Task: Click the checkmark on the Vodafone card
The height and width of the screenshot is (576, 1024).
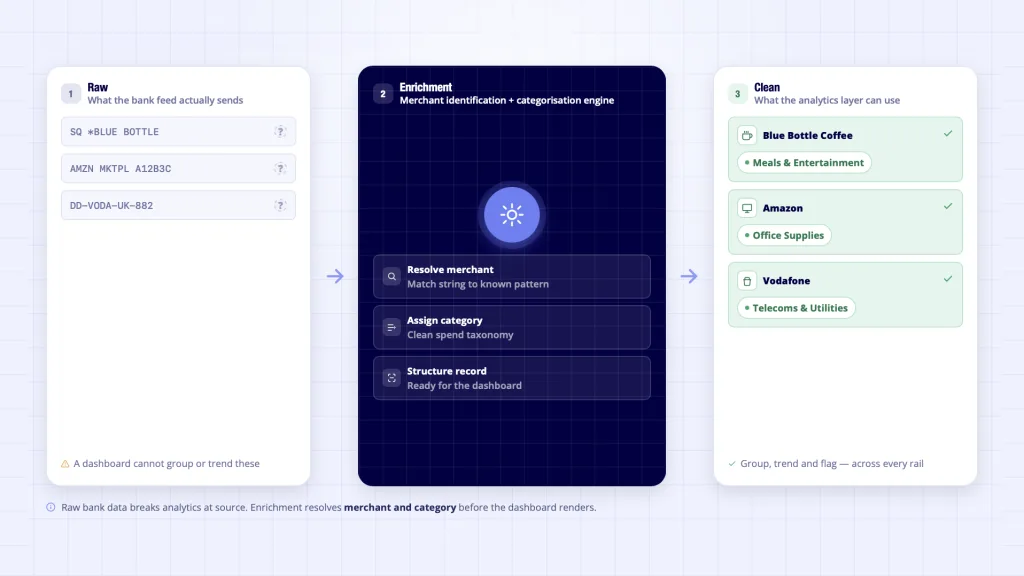Action: coord(948,279)
